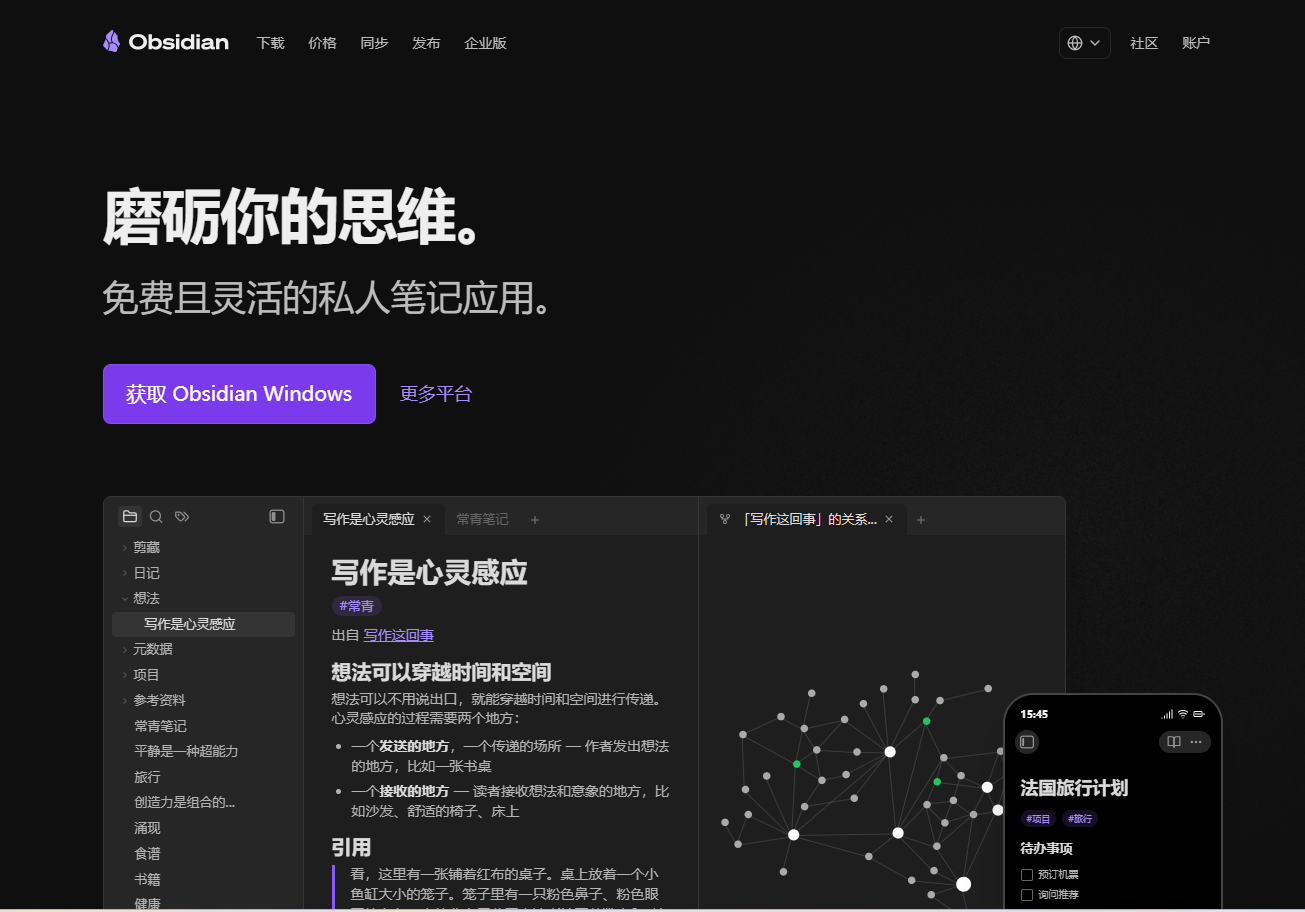The image size is (1305, 912).
Task: Open the 价格 menu item
Action: tap(323, 43)
